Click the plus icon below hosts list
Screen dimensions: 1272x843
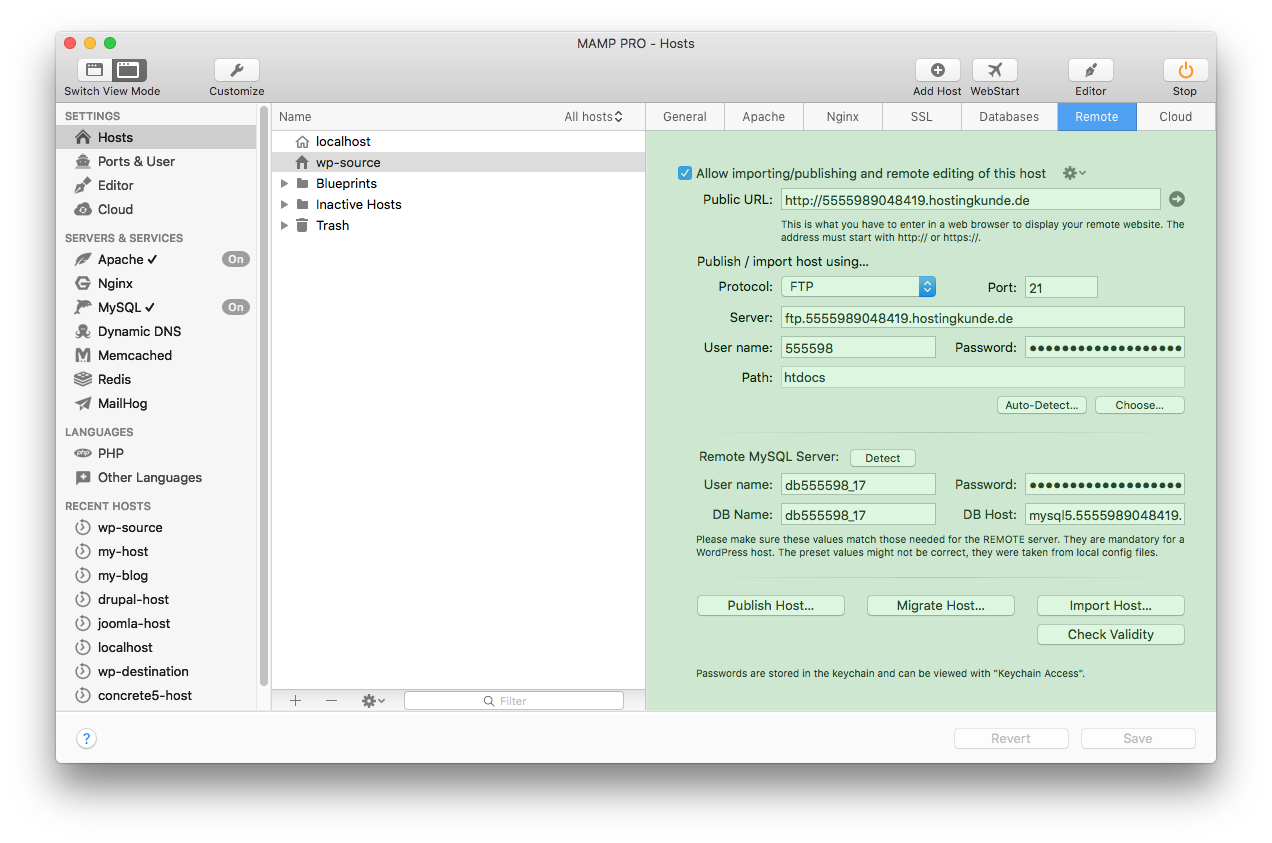[x=295, y=701]
